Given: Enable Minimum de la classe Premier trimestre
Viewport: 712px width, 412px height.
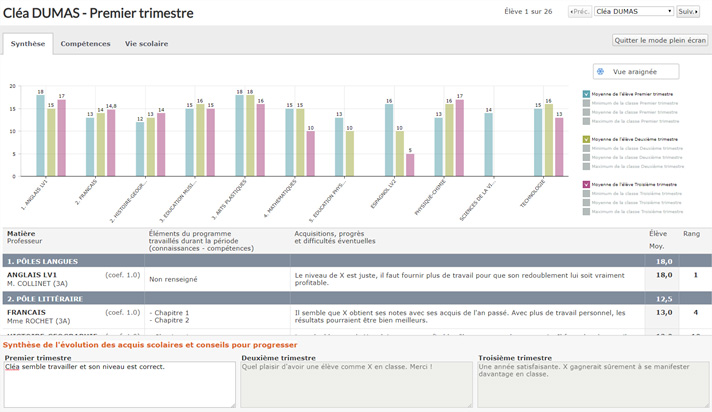Looking at the screenshot, I should tap(586, 103).
